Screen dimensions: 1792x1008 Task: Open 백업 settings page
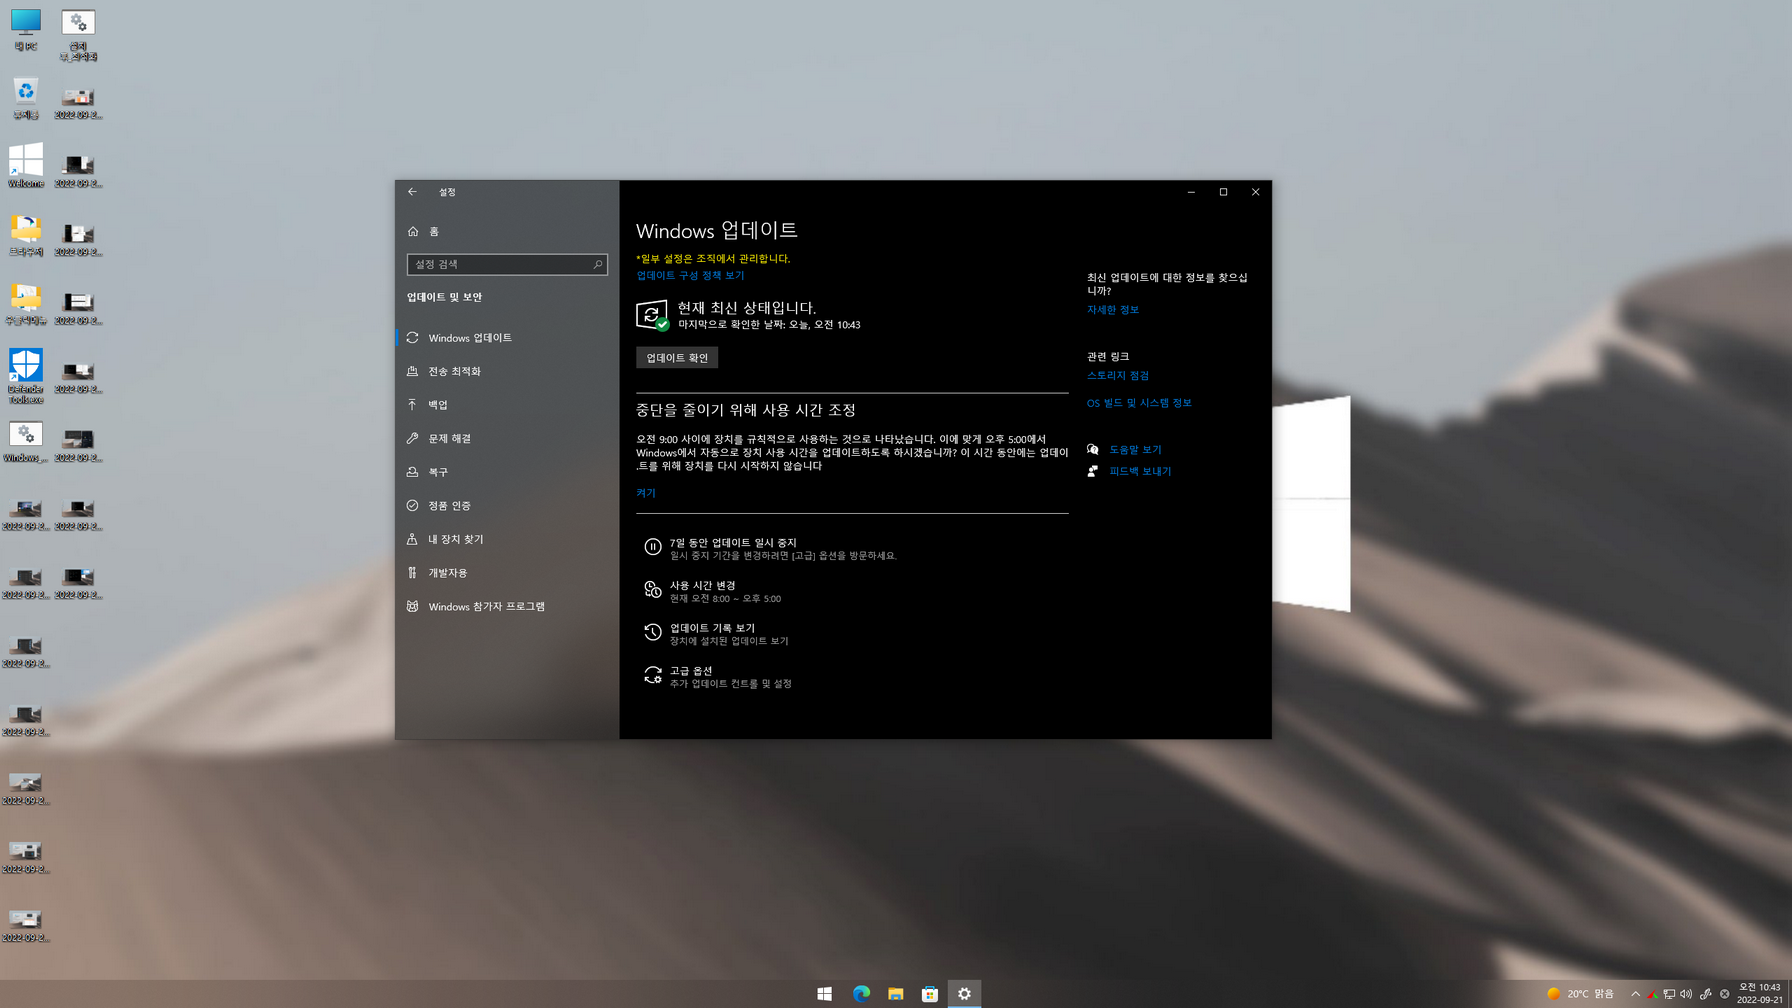click(x=507, y=405)
